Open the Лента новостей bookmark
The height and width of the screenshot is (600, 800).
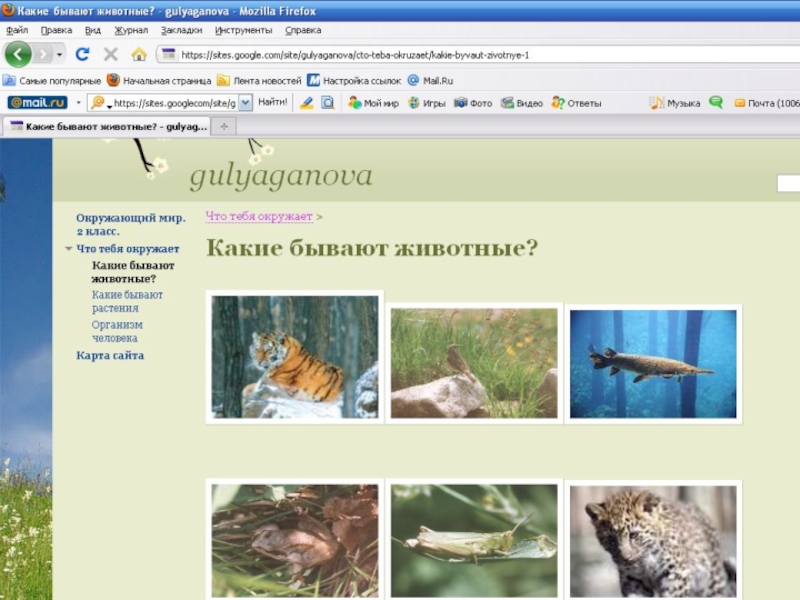[259, 81]
